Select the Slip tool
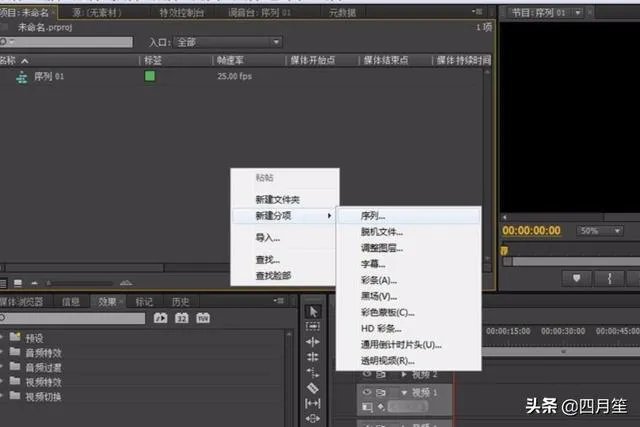 click(313, 404)
